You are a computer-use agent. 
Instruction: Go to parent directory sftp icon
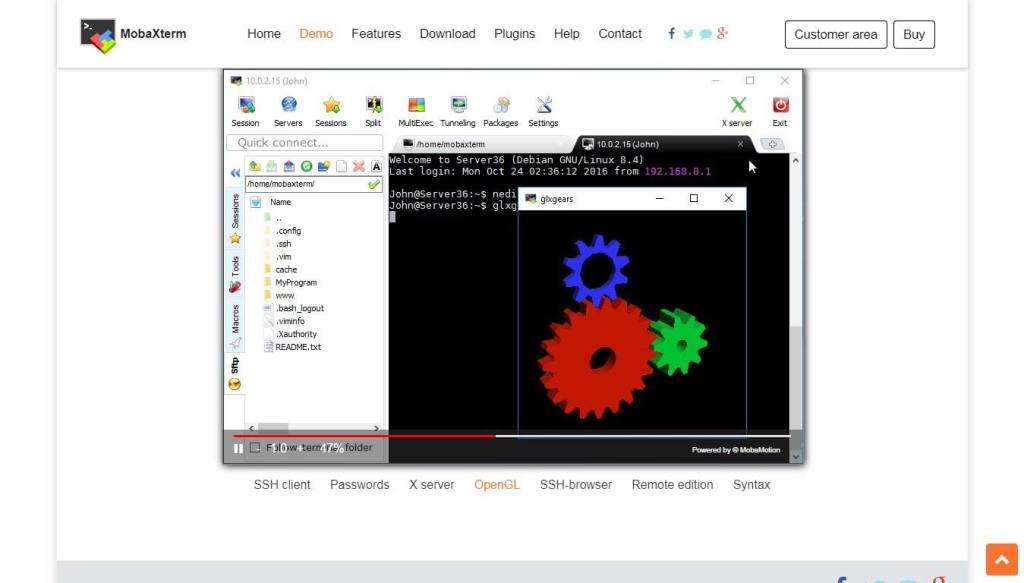coord(255,166)
